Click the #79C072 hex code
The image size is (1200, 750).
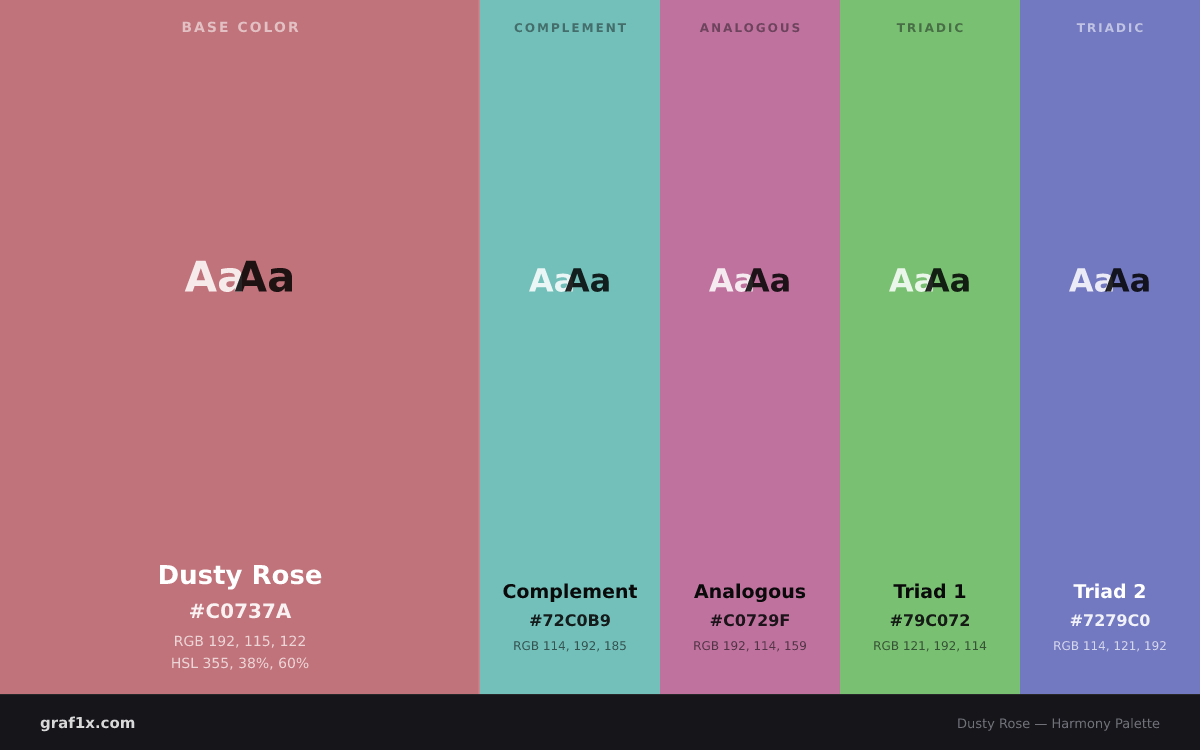tap(930, 621)
